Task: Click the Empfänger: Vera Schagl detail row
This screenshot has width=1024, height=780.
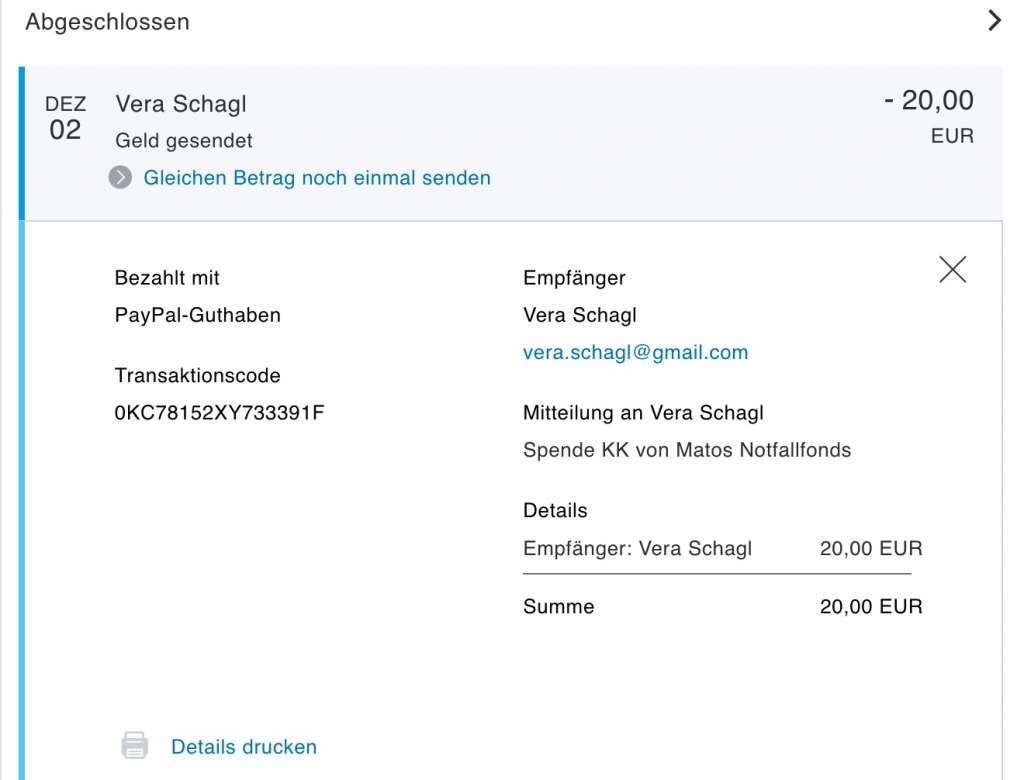Action: pyautogui.click(x=723, y=548)
